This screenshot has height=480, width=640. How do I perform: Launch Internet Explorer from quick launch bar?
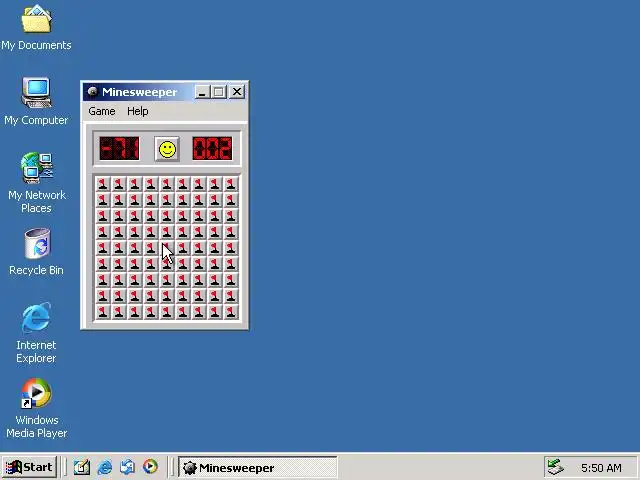pyautogui.click(x=105, y=467)
